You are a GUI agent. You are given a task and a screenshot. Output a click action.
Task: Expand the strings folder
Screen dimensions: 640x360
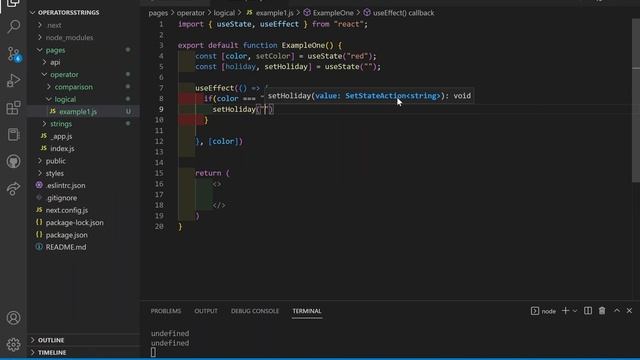point(61,124)
